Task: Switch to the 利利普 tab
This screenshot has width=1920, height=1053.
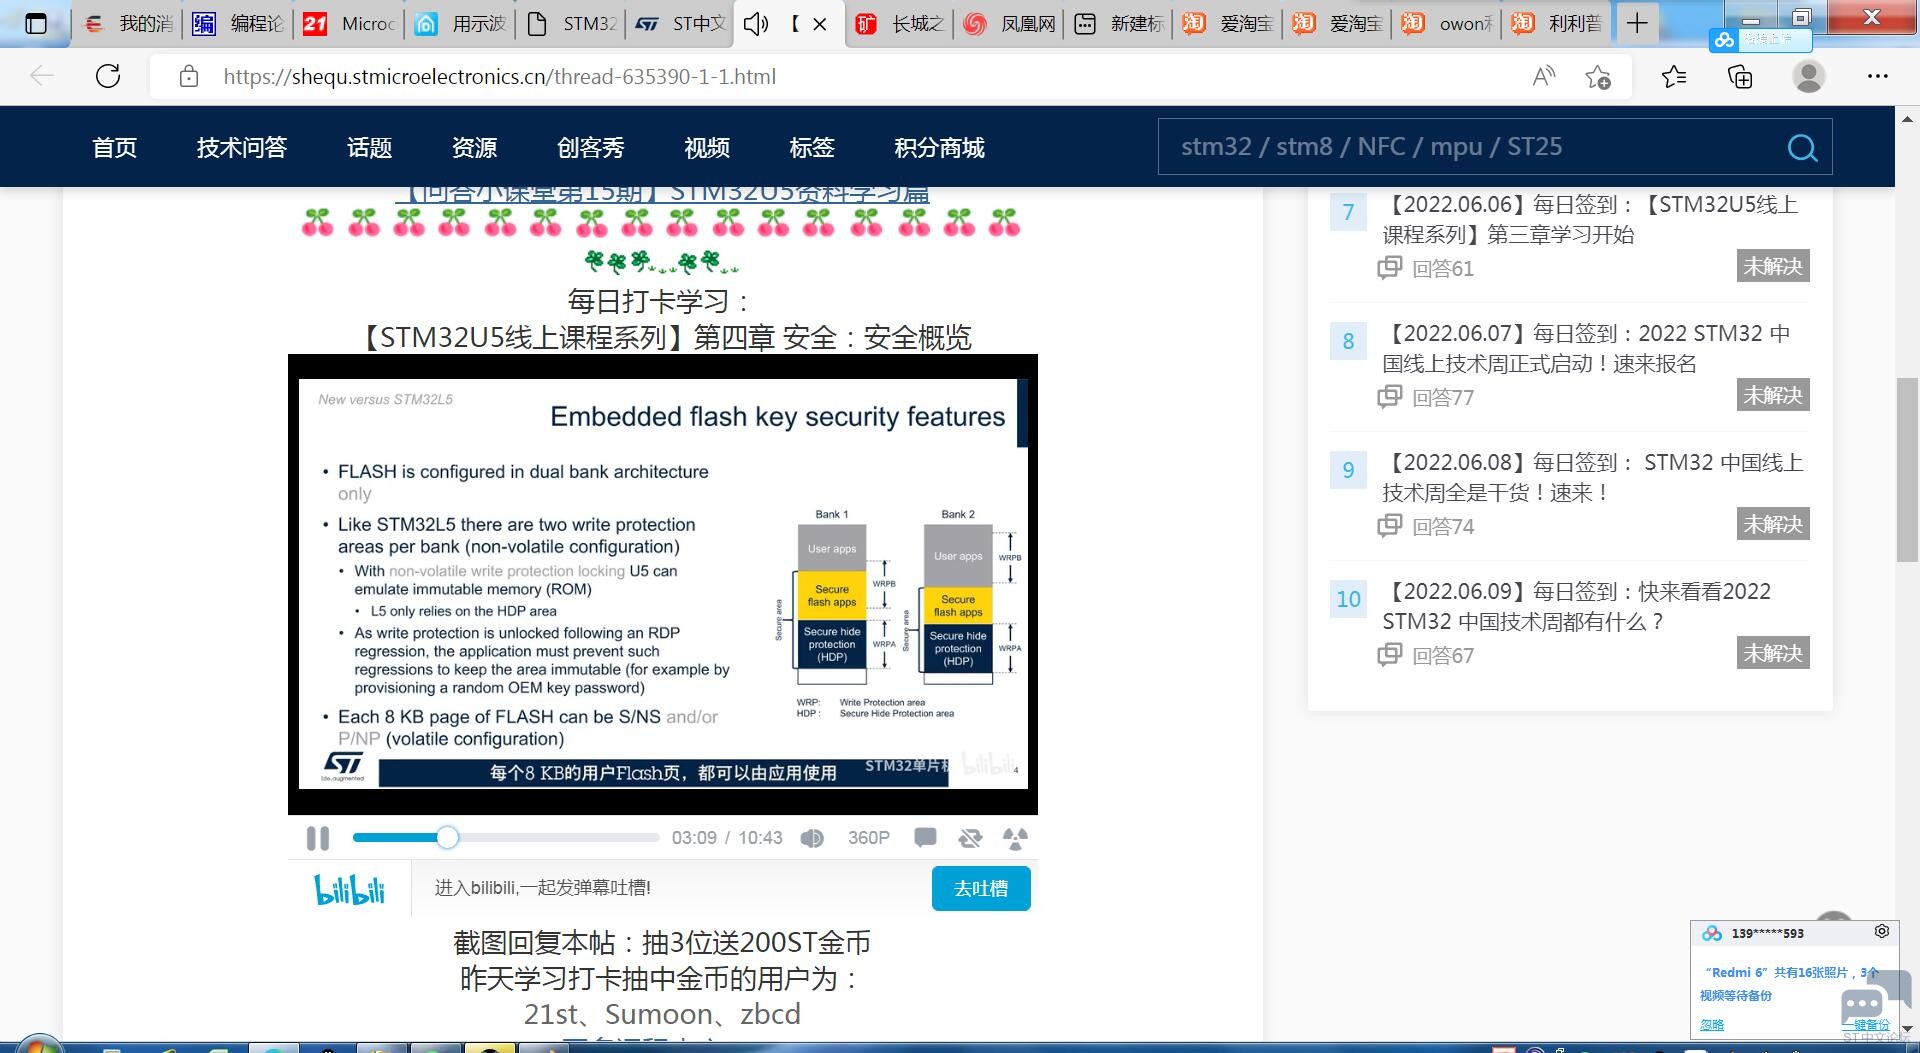Action: point(1558,24)
